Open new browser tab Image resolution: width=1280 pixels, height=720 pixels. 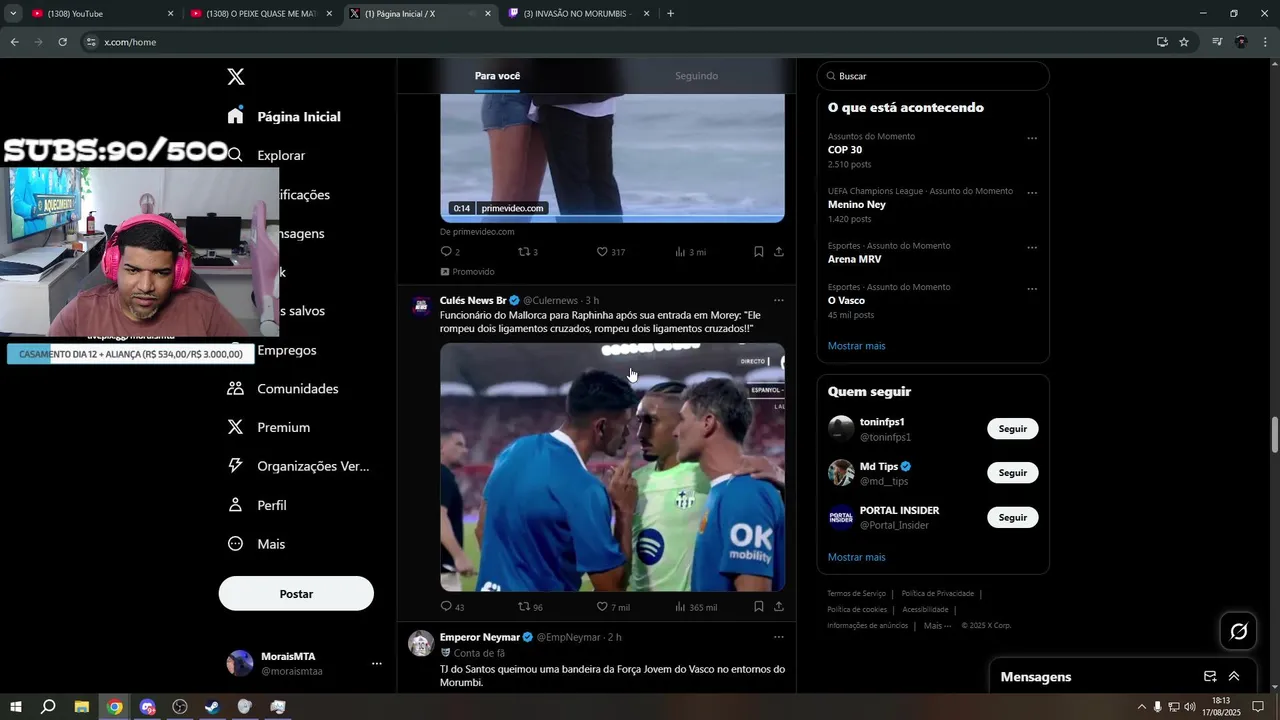tap(670, 14)
